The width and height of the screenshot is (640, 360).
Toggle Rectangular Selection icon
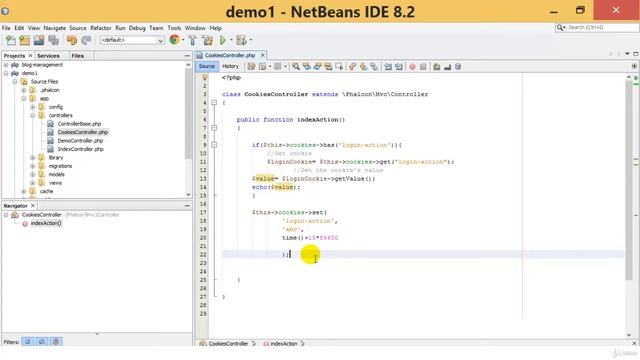click(339, 67)
